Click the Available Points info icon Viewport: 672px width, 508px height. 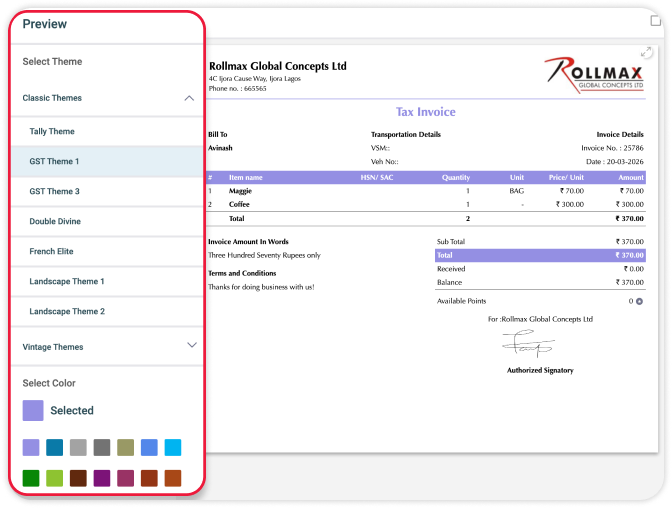coord(639,301)
